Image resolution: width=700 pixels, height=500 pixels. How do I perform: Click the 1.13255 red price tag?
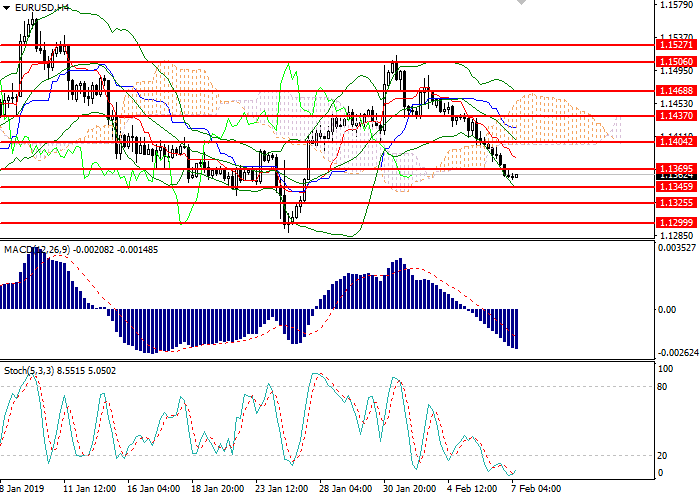tap(672, 203)
